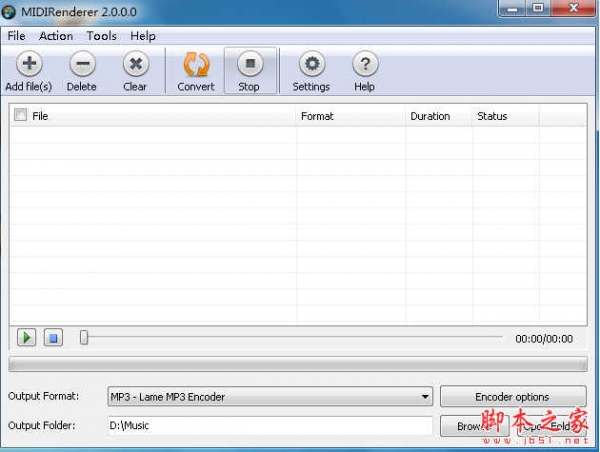Open the Tools menu
600x452 pixels.
(x=101, y=36)
